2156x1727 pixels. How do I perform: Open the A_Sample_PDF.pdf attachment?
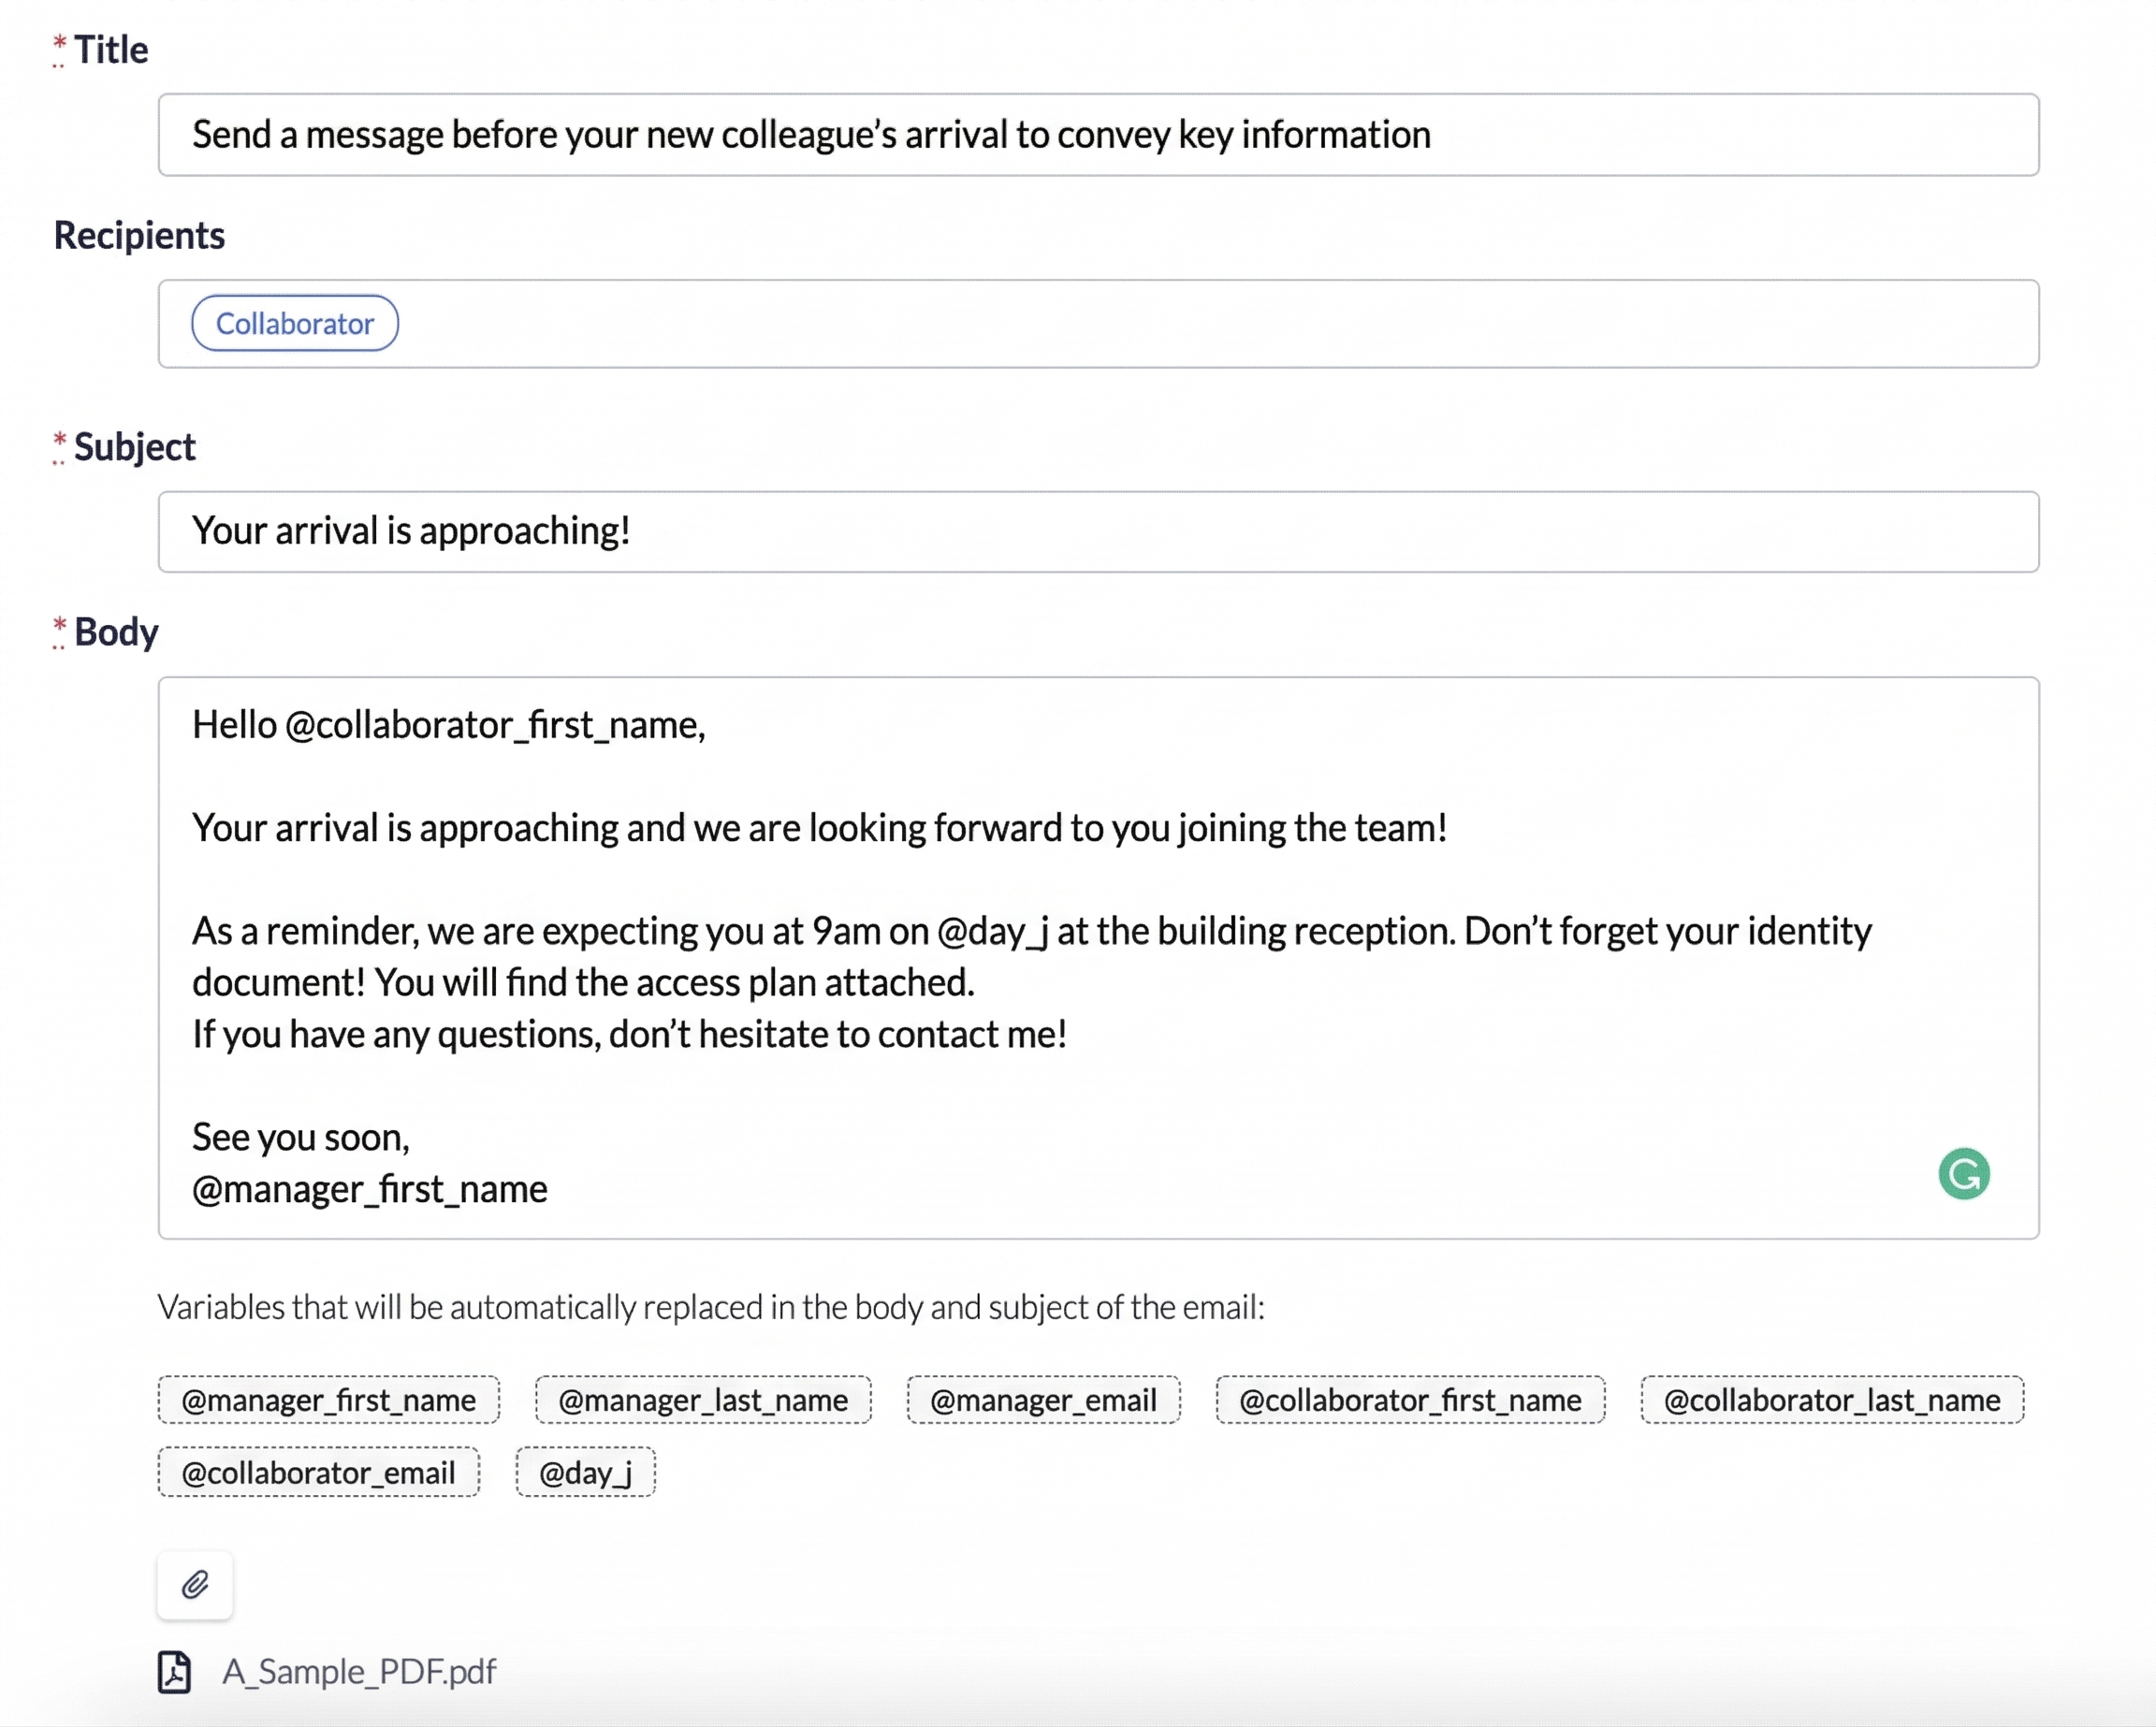pyautogui.click(x=359, y=1671)
